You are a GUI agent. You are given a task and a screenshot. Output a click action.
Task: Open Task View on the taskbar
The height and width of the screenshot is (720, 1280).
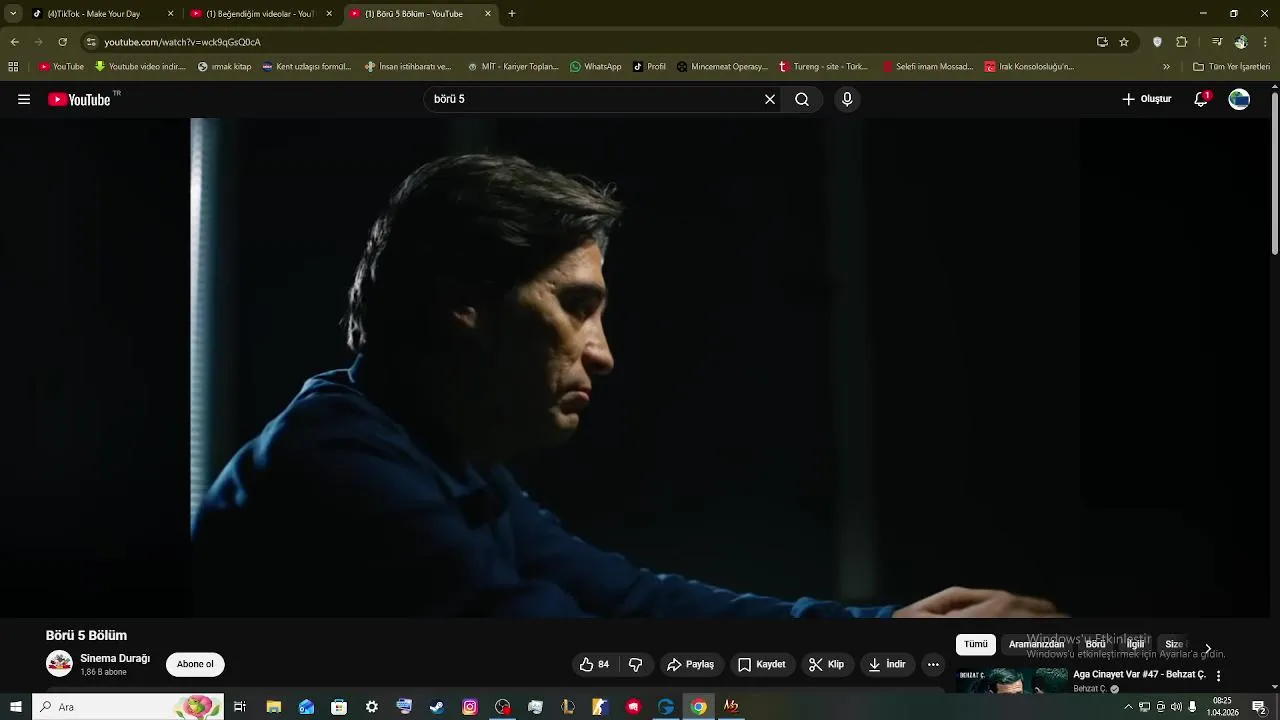click(240, 707)
